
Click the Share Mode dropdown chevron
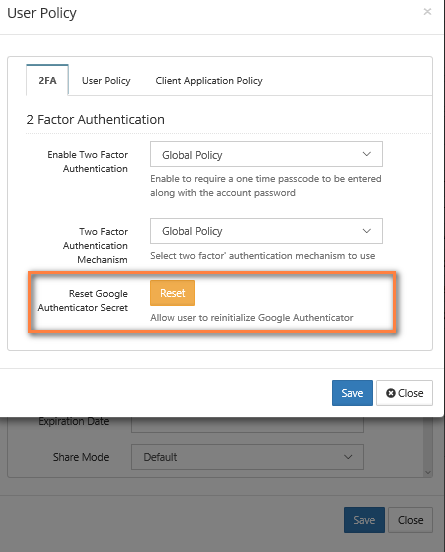tap(348, 457)
